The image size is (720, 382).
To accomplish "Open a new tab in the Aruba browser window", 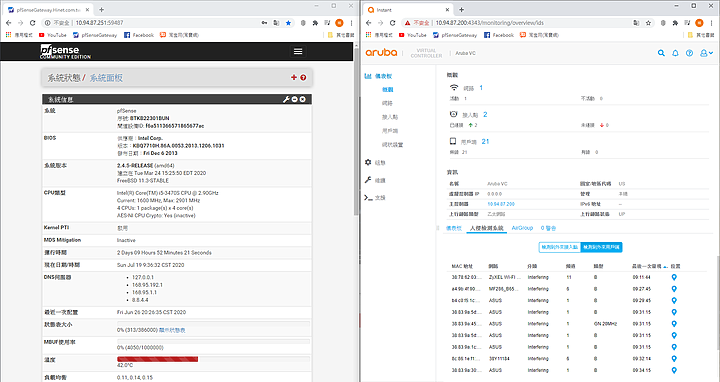I will coord(461,10).
